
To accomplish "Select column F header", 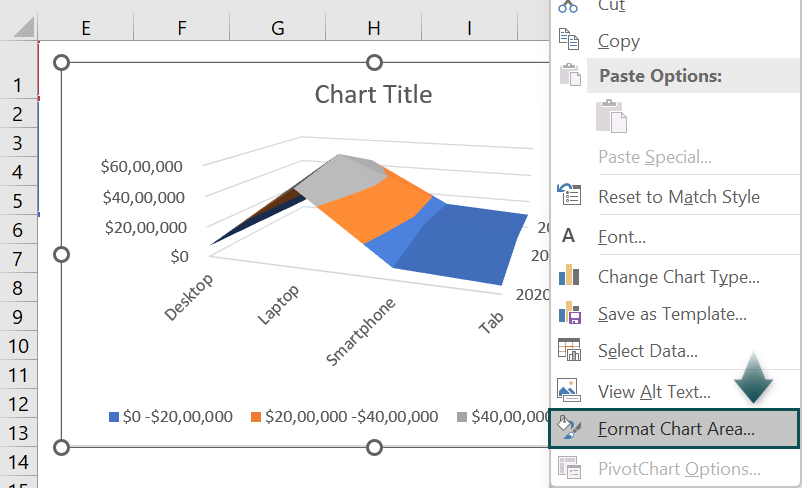I will tap(182, 28).
